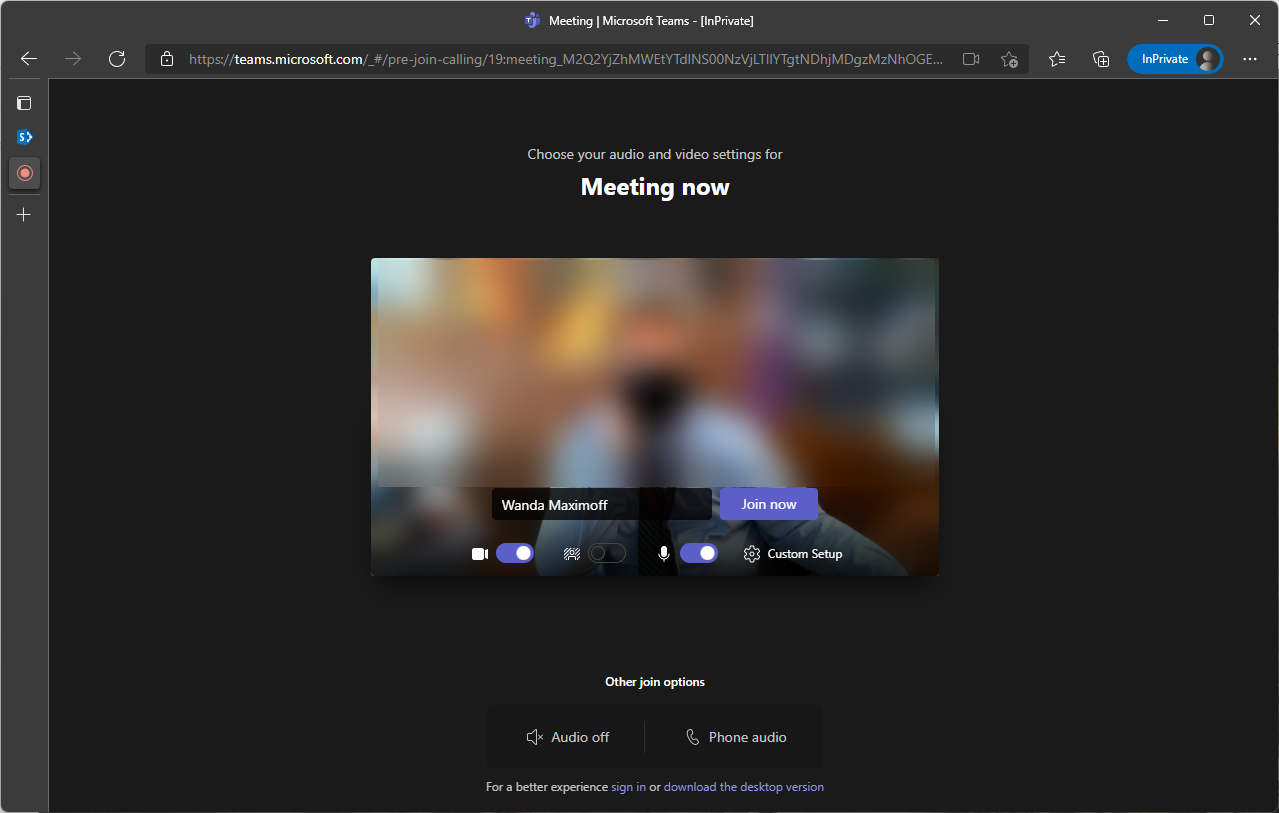This screenshot has width=1279, height=813.
Task: Add this page to favorites star icon
Action: (x=1009, y=59)
